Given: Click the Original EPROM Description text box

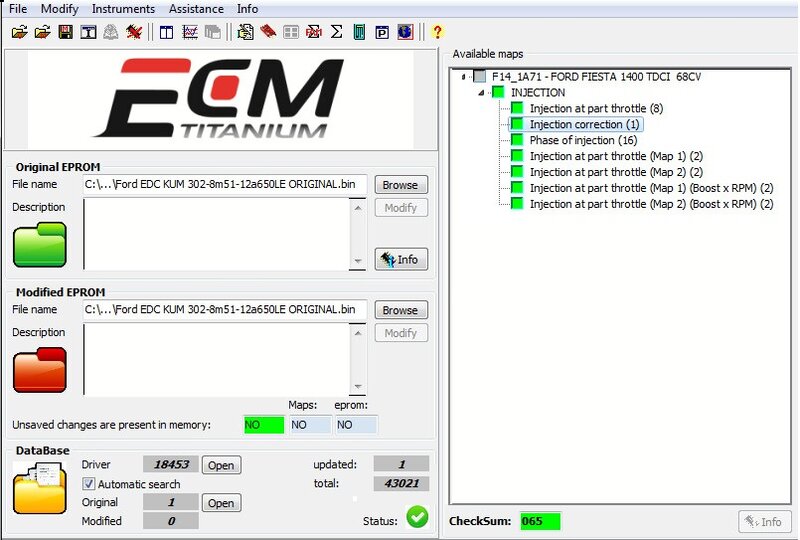Looking at the screenshot, I should 216,234.
